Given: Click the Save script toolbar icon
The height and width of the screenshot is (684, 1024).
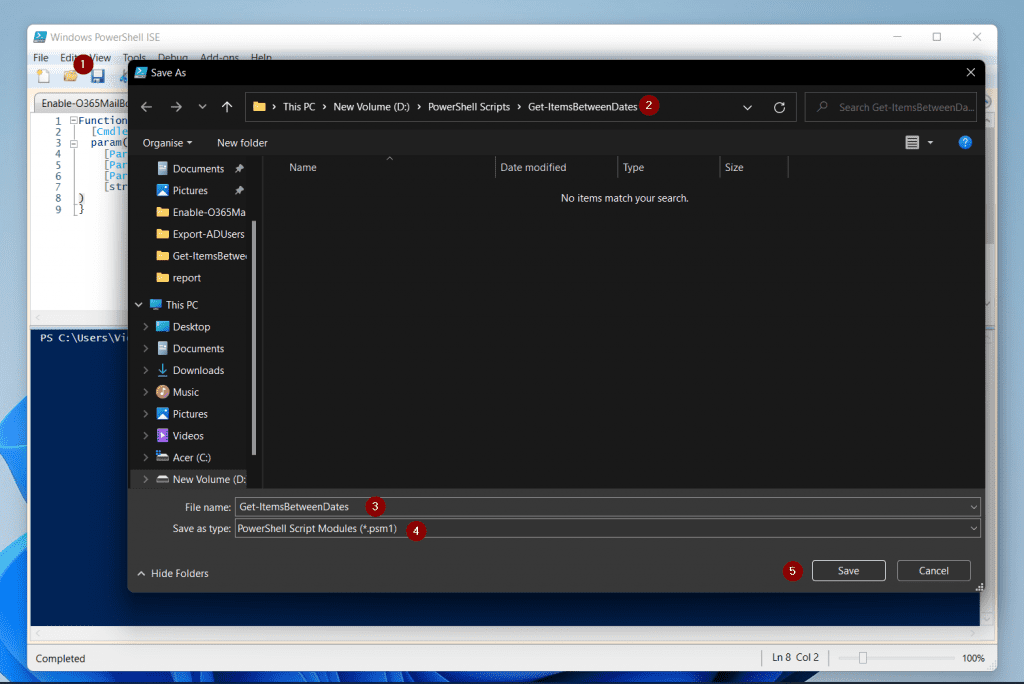Looking at the screenshot, I should click(97, 77).
